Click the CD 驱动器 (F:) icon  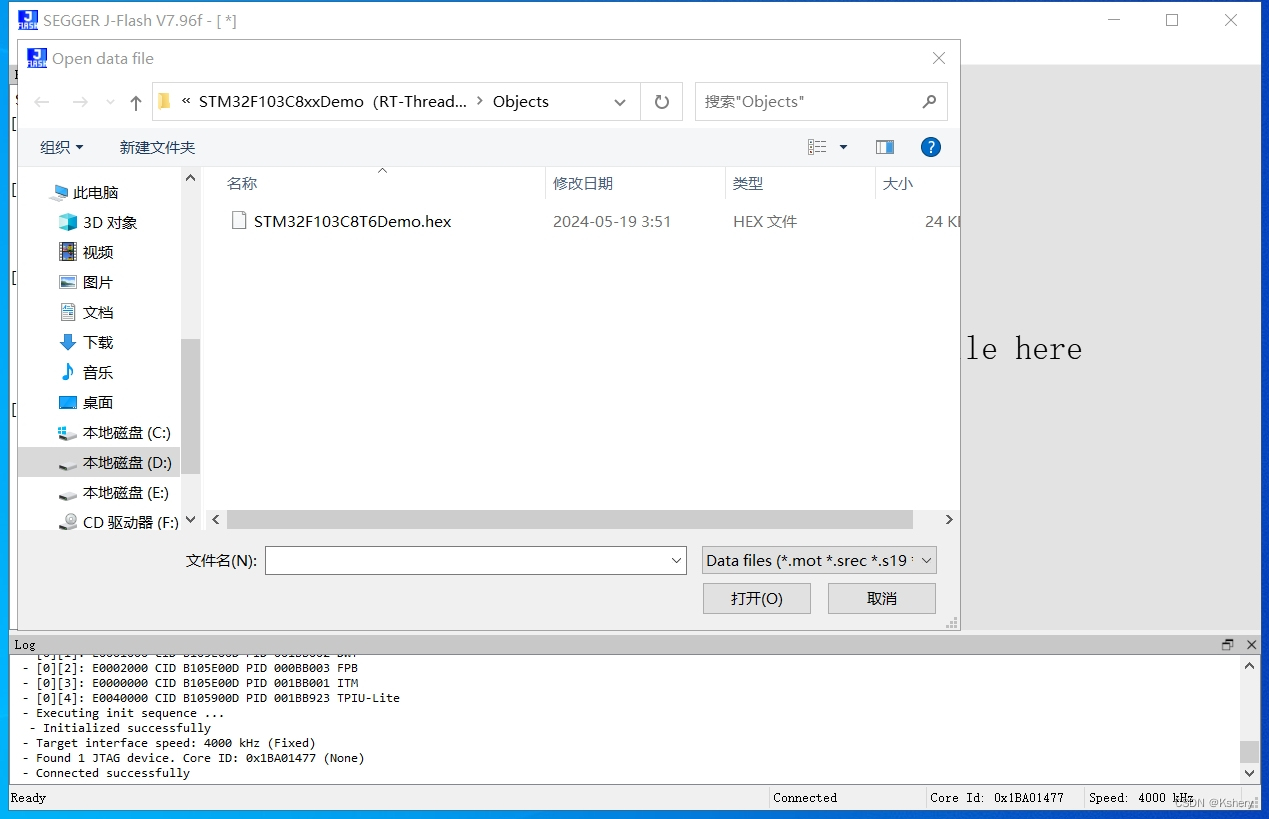(68, 522)
